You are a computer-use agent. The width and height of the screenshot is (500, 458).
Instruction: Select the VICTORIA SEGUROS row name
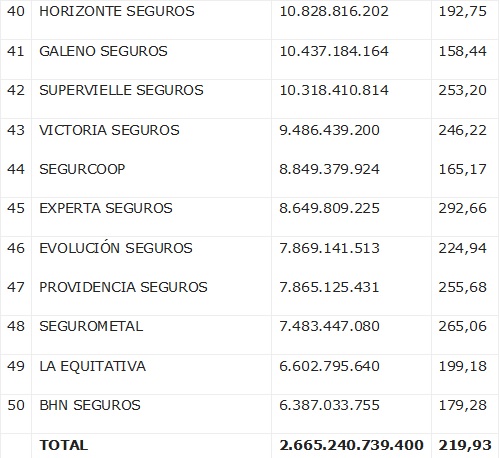(109, 130)
